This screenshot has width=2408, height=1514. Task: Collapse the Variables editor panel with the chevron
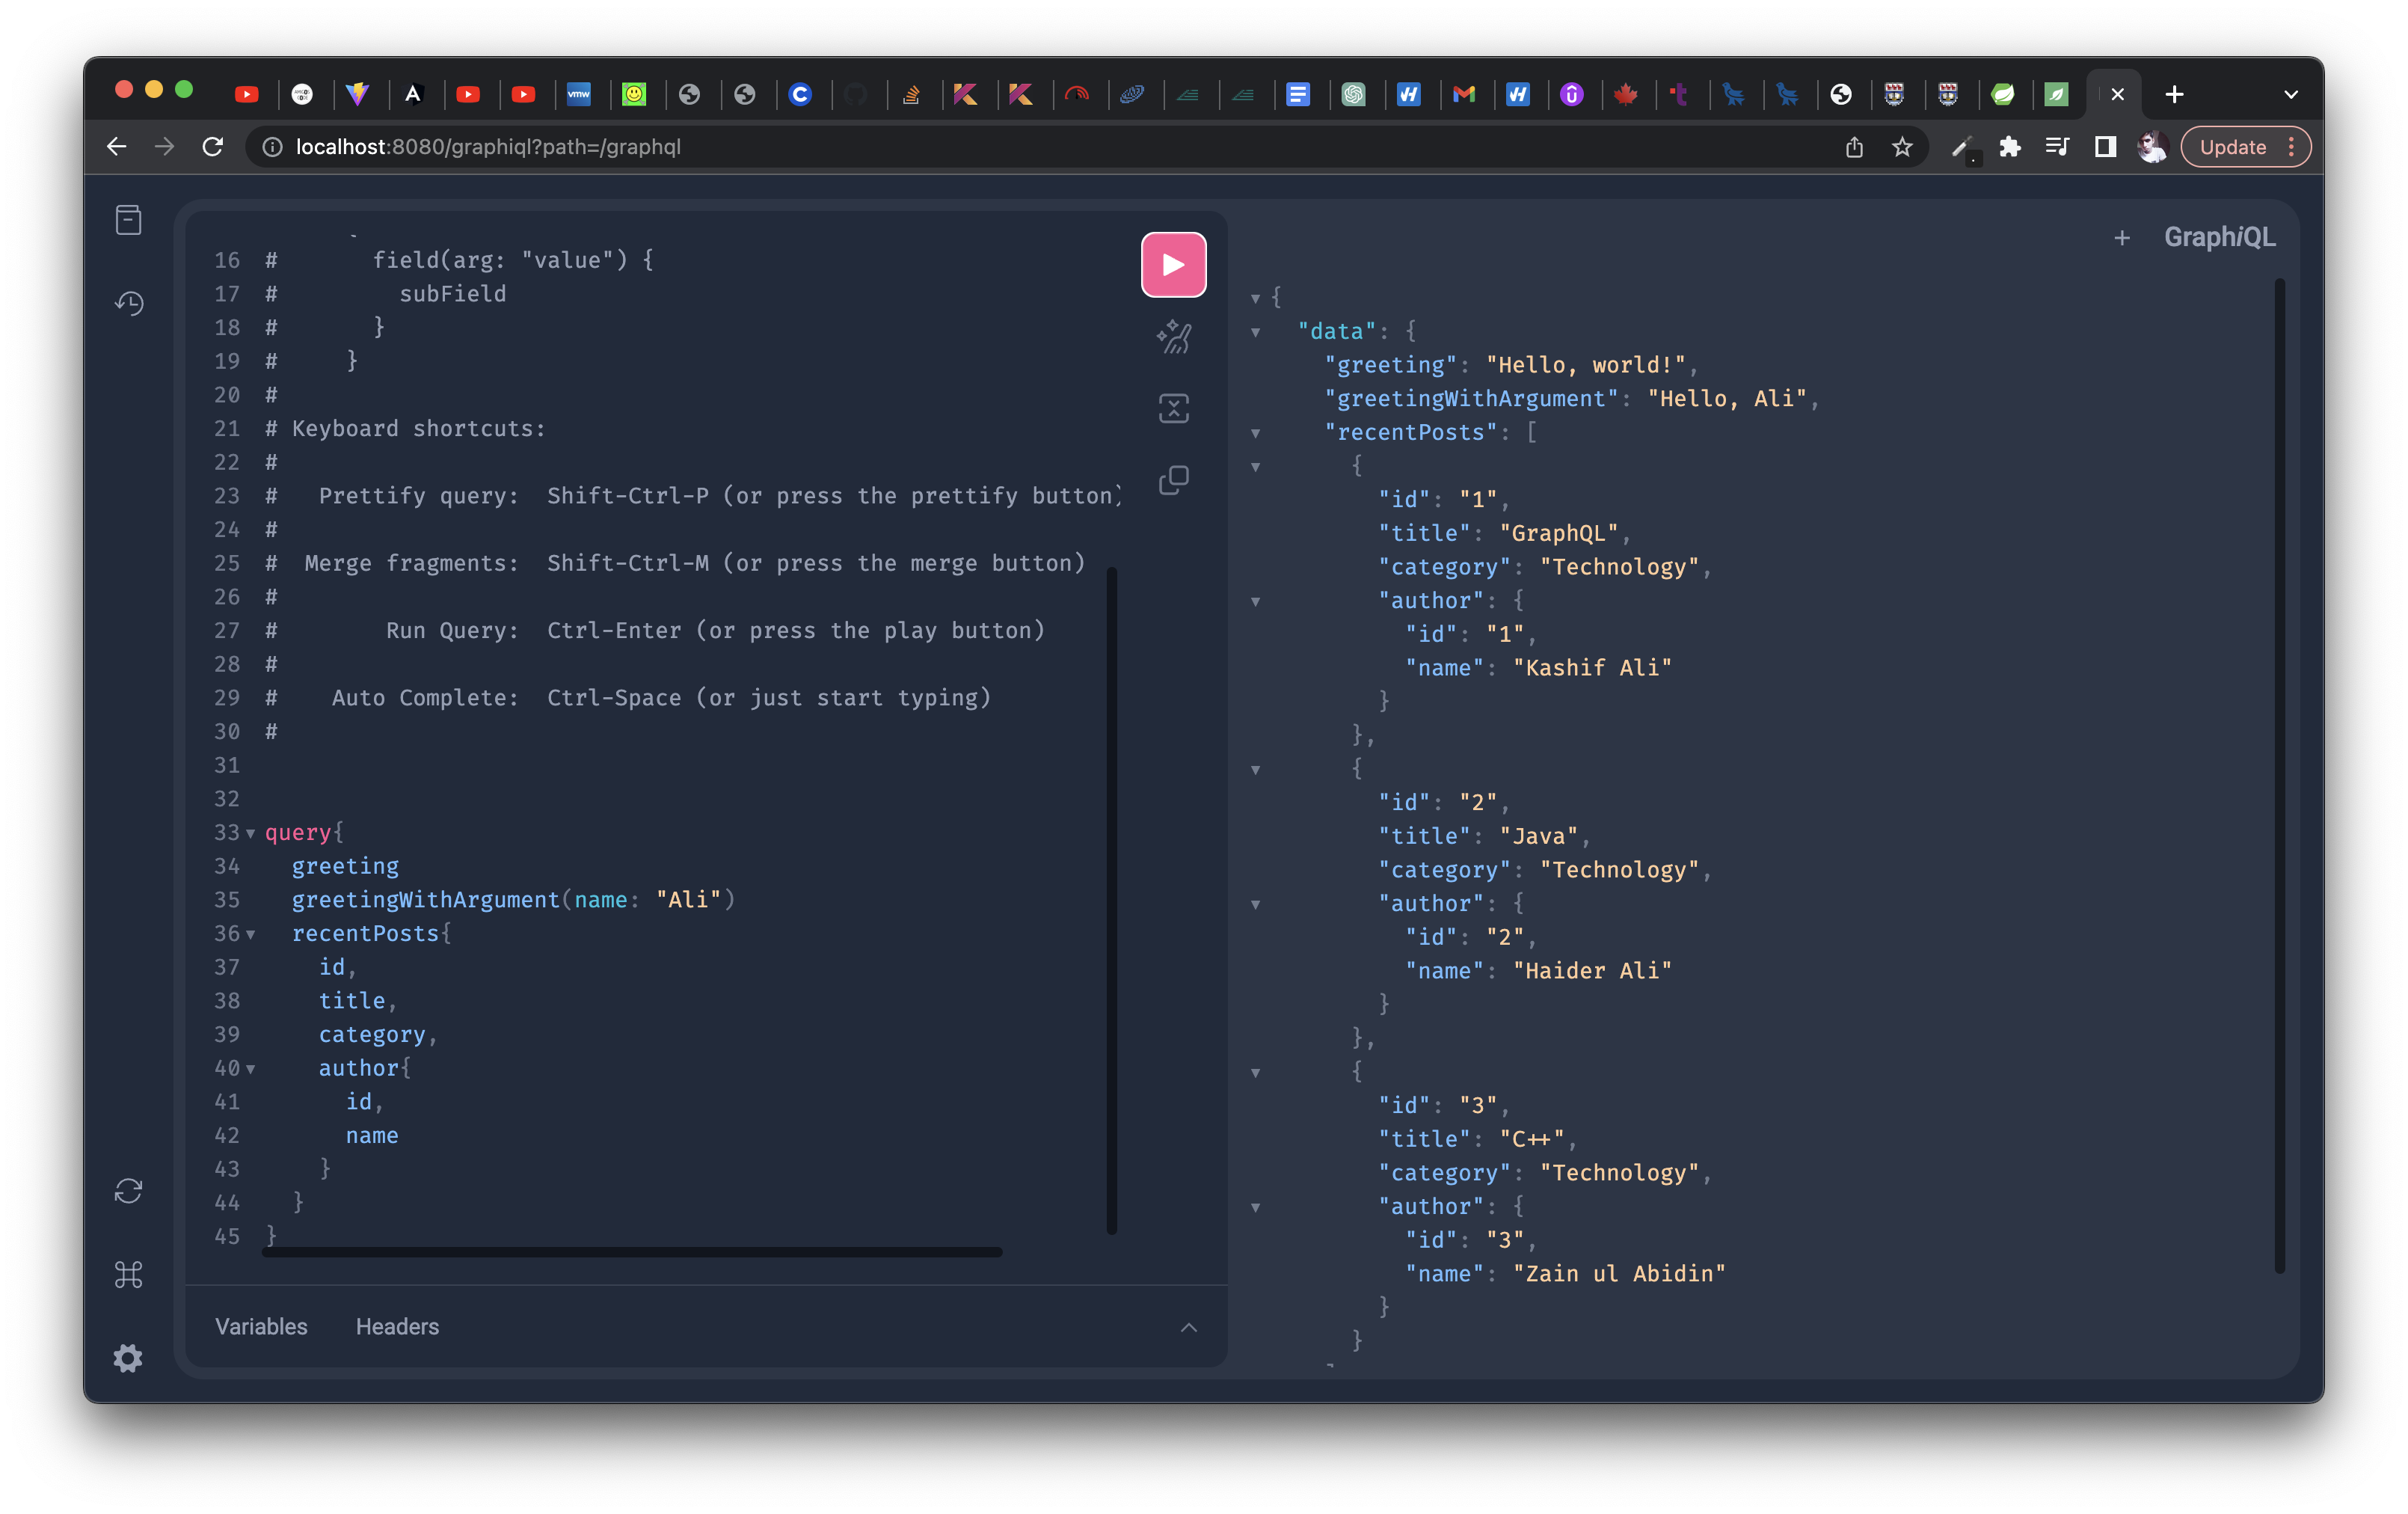(1188, 1327)
